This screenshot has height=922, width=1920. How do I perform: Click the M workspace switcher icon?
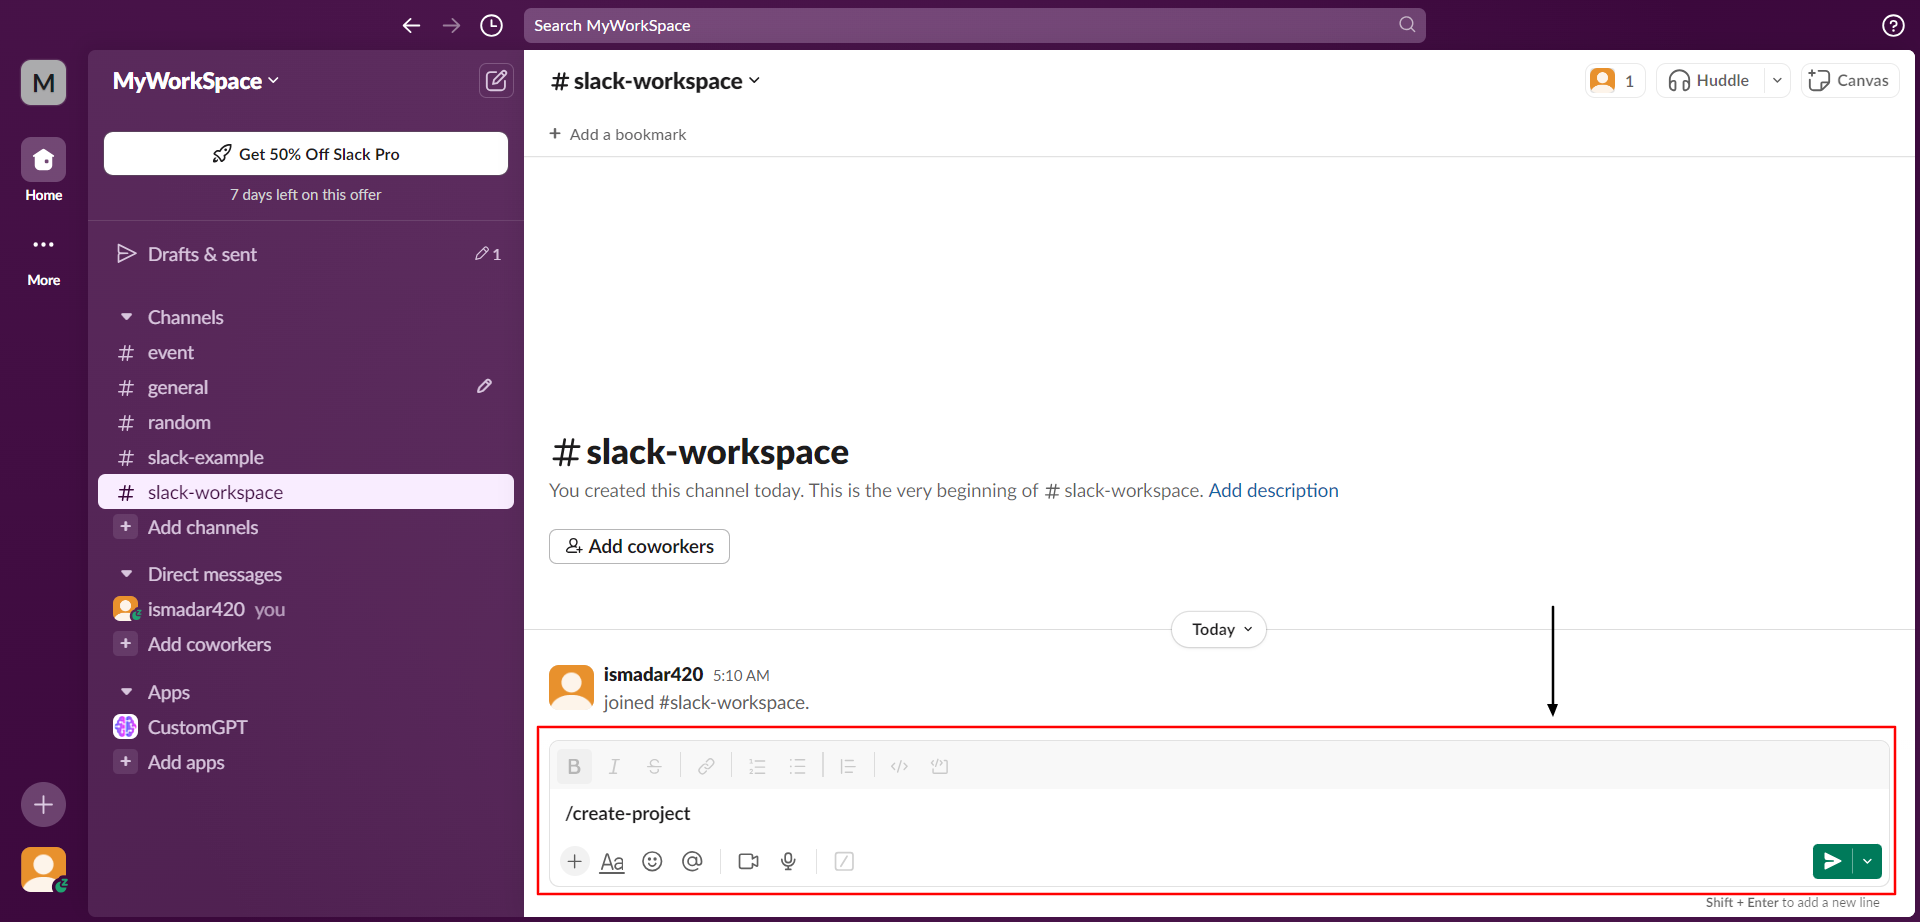(43, 82)
